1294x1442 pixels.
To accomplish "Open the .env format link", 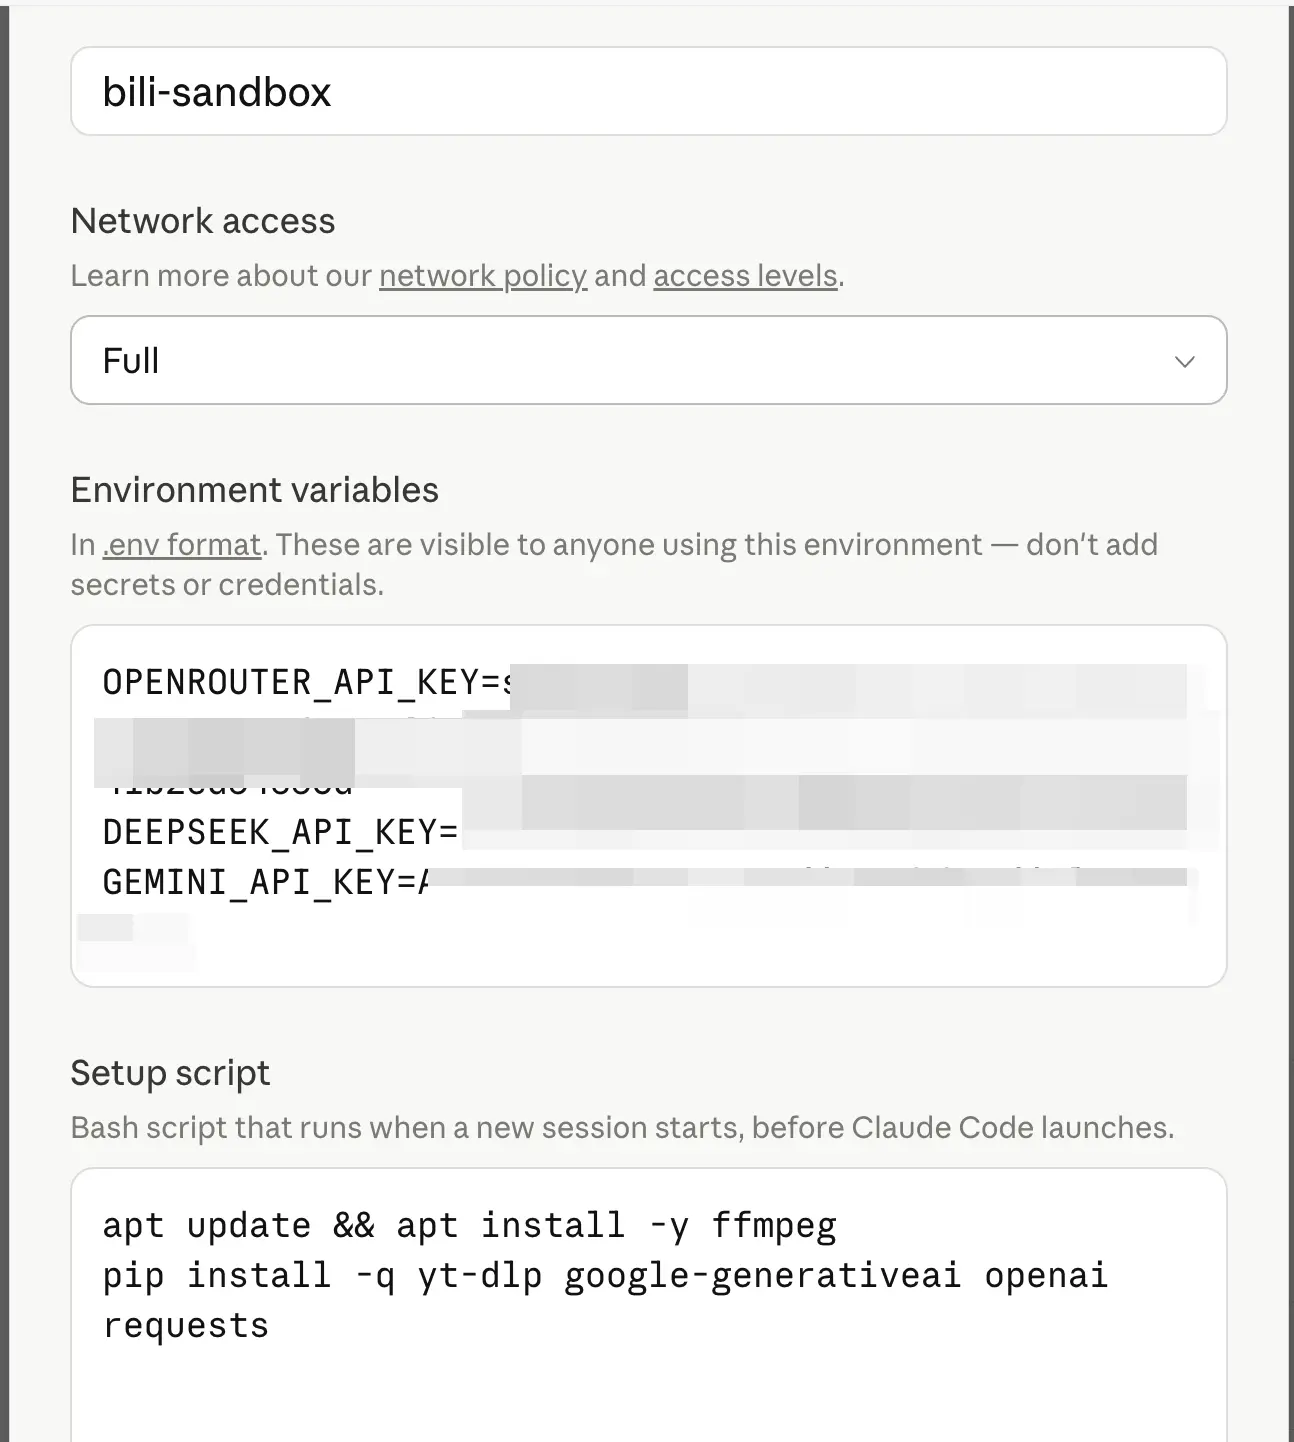I will [x=182, y=545].
